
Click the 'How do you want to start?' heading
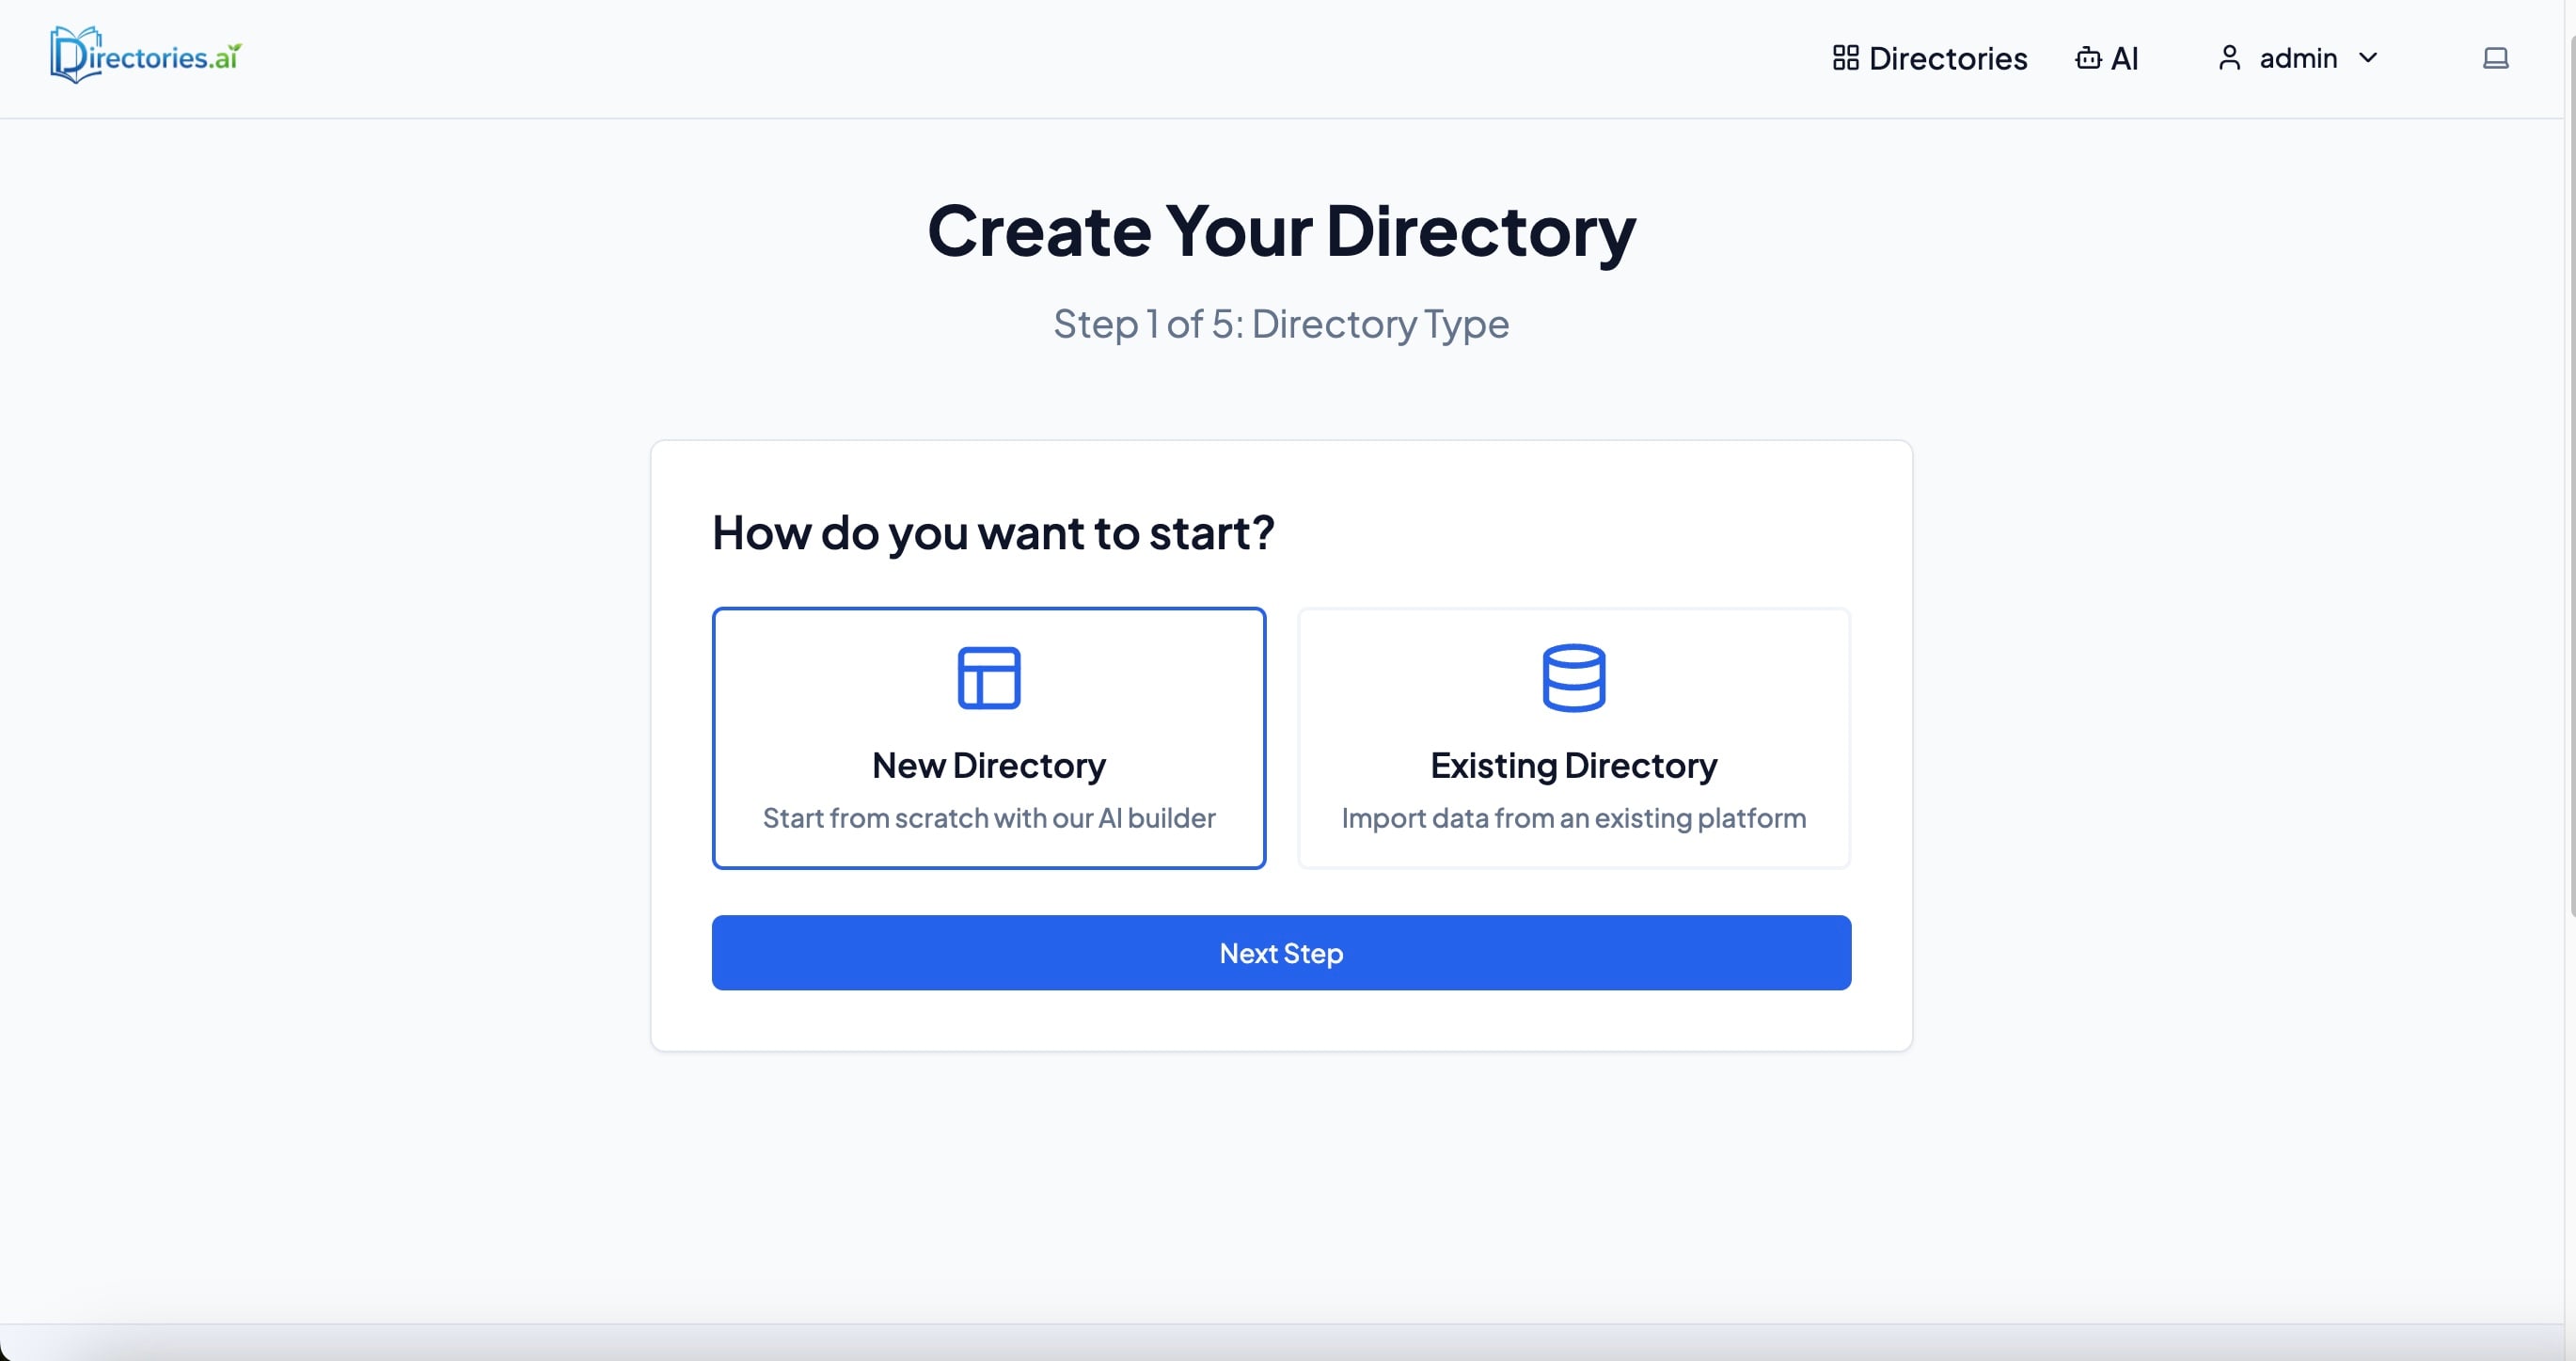point(993,533)
